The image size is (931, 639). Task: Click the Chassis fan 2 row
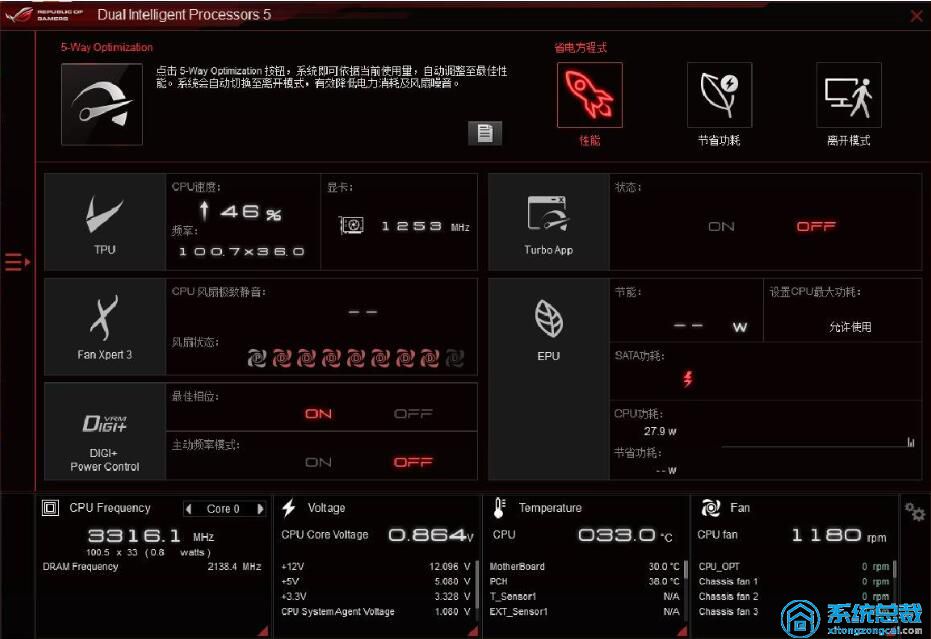(794, 596)
